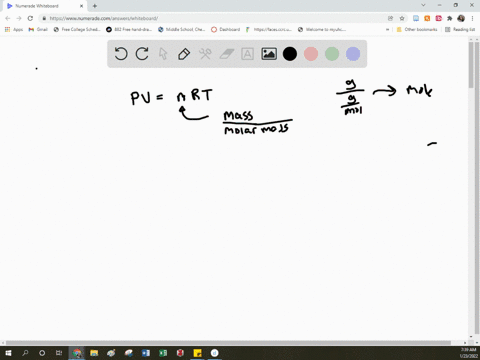Open the Free College Sched bookmark
Viewport: 480px width, 360px height.
(x=77, y=29)
